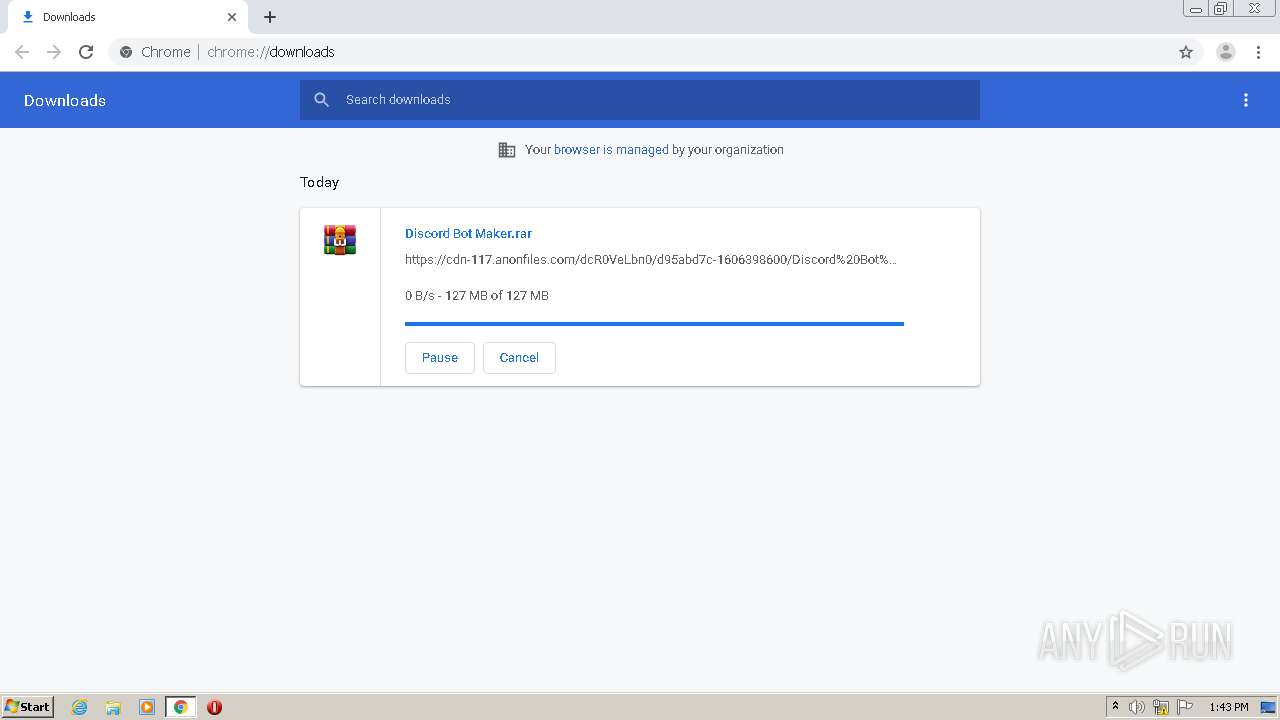Show hidden system tray icons
Screen dimensions: 1280x720
click(1115, 707)
